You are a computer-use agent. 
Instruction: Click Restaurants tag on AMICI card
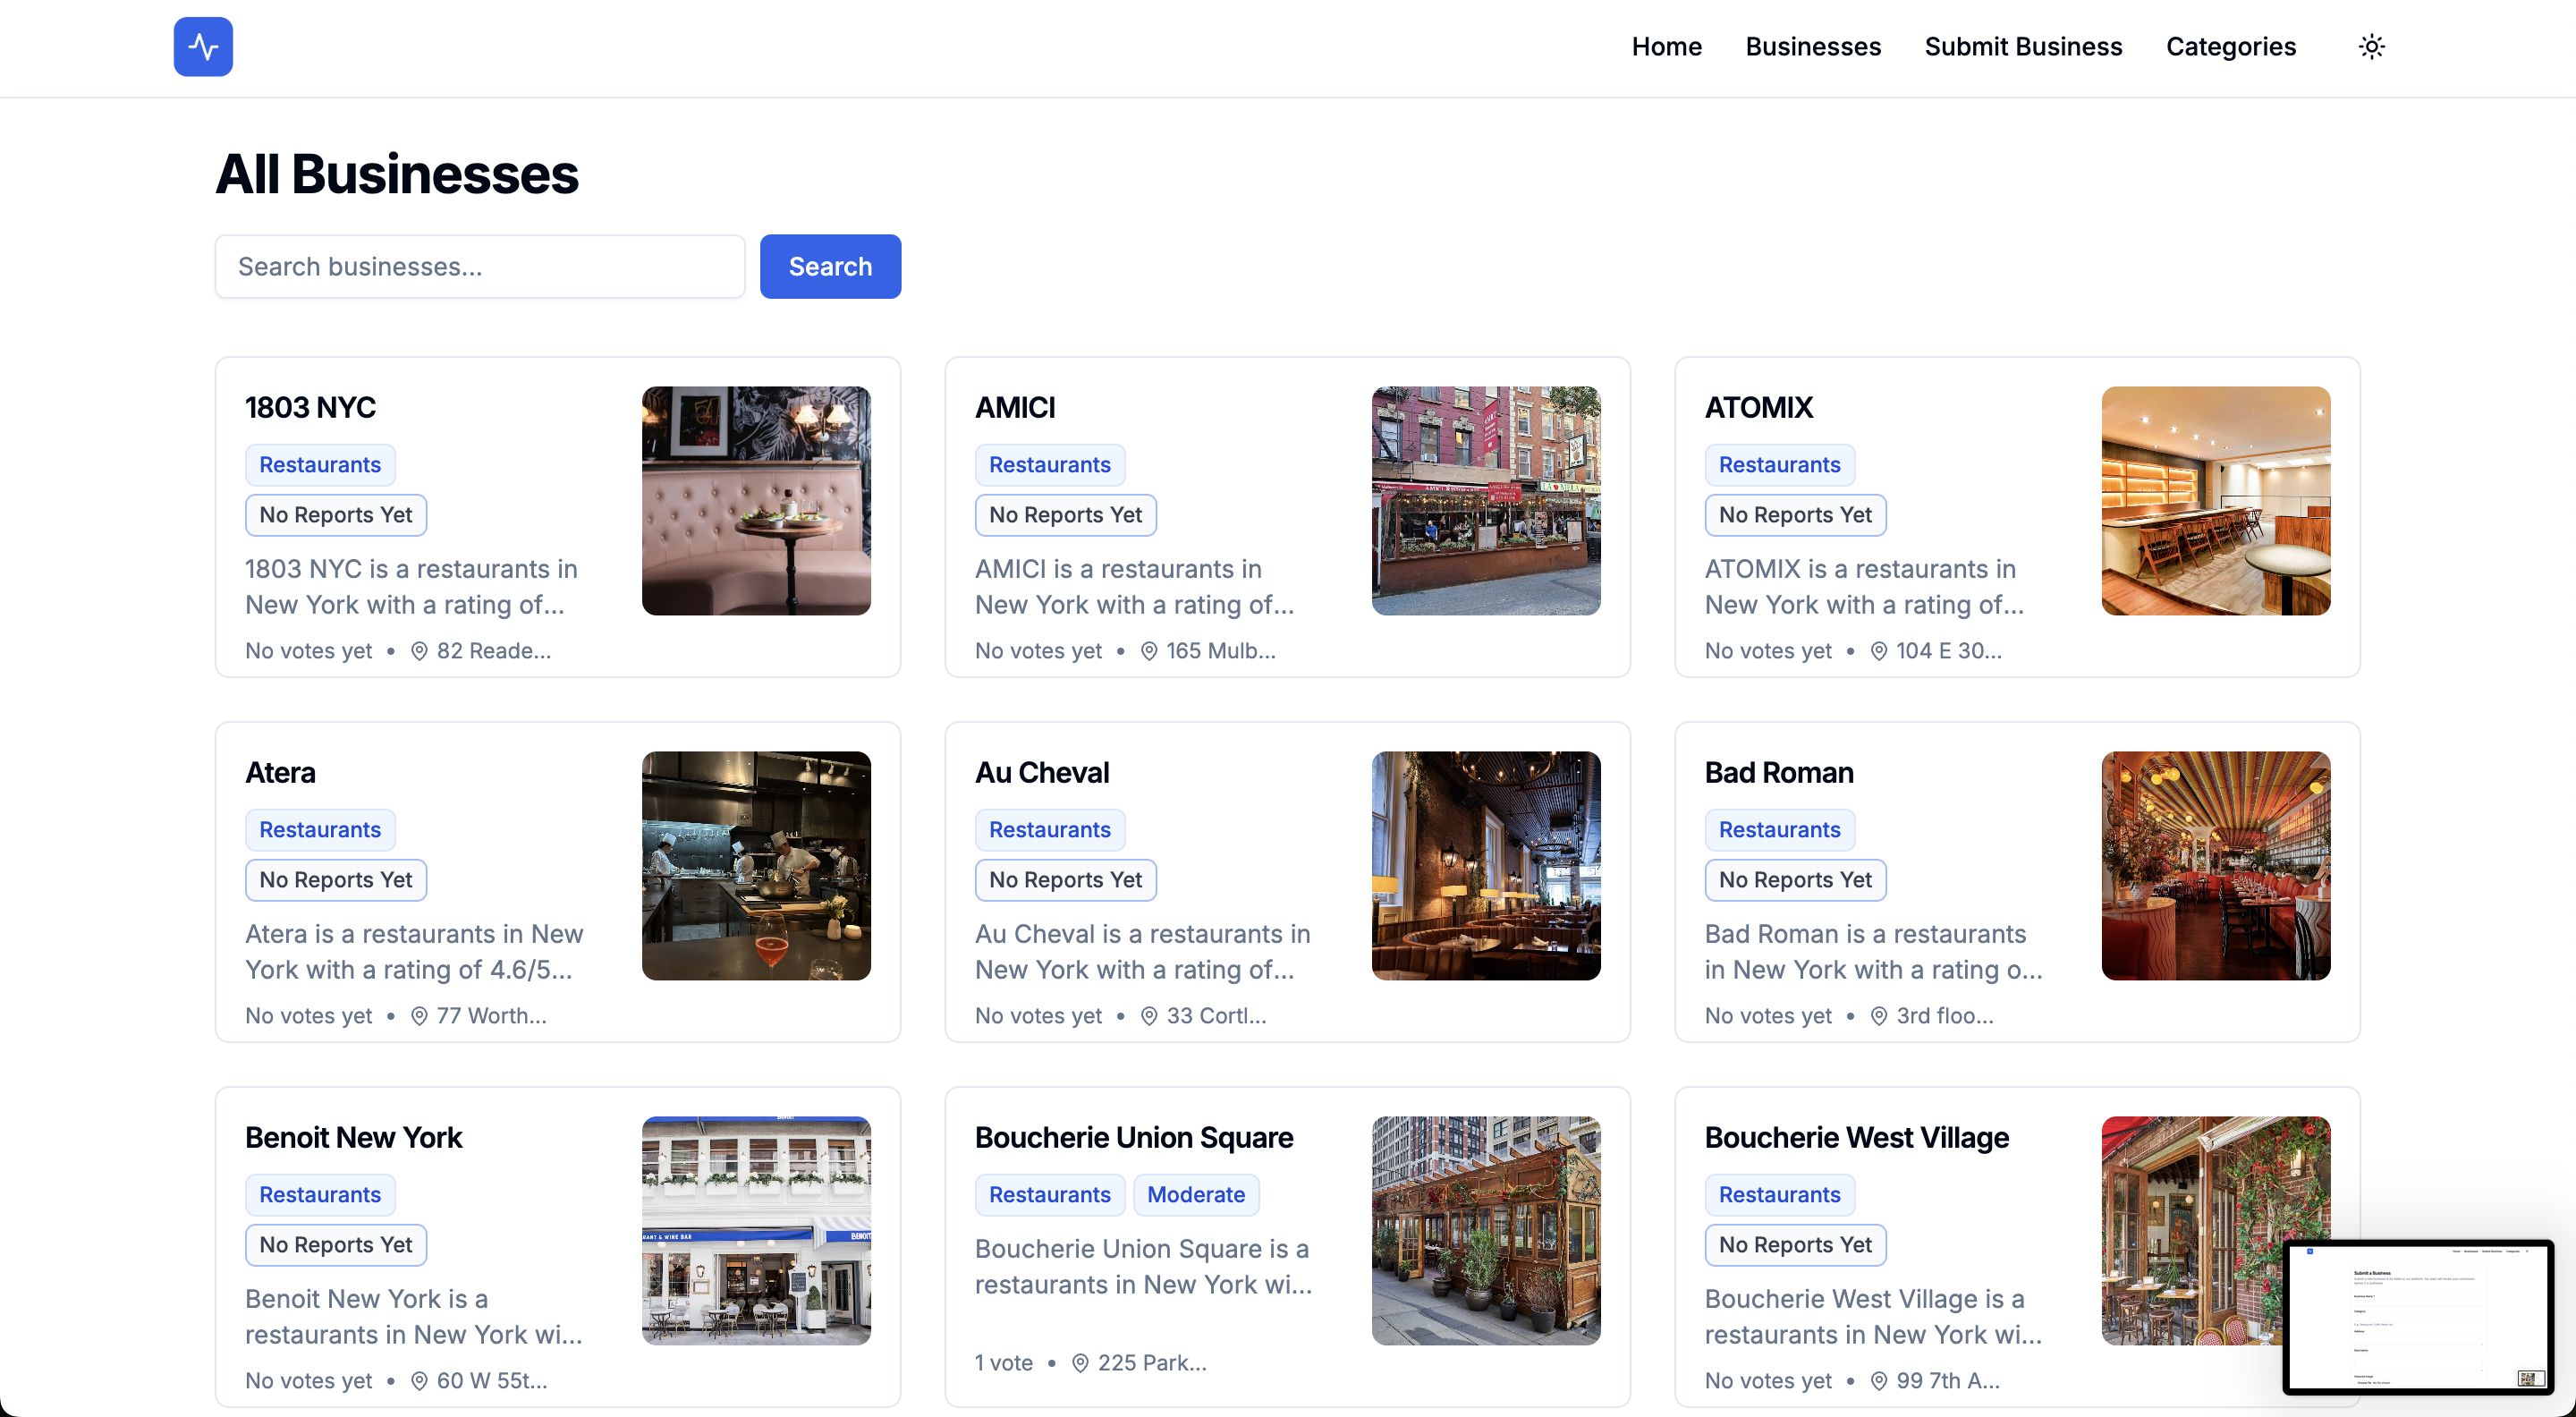pos(1050,465)
